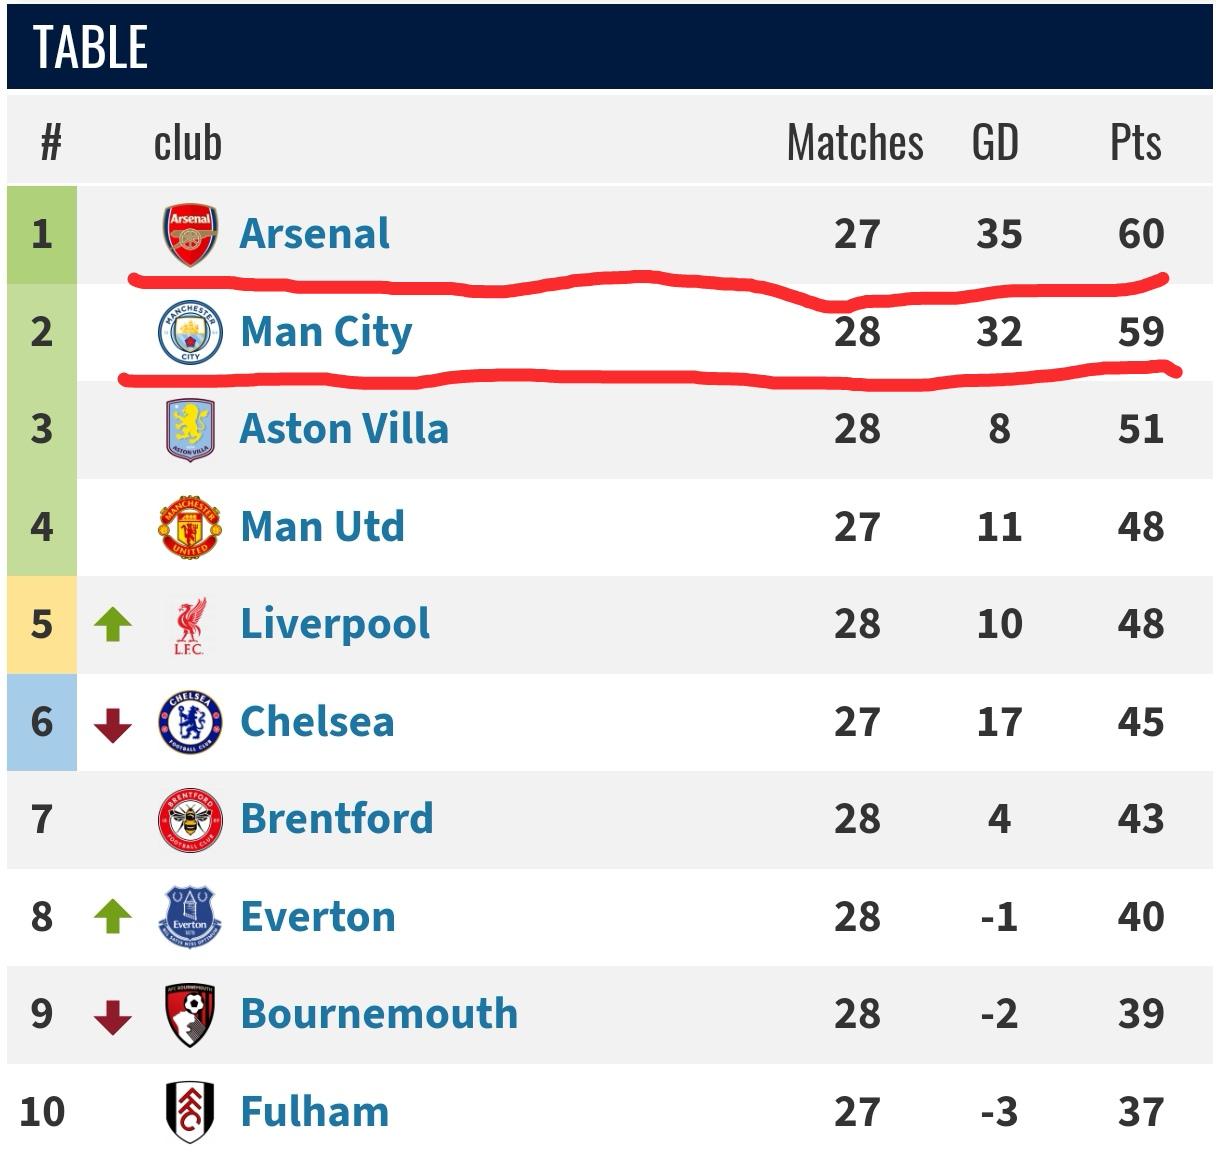1216x1169 pixels.
Task: Click the Chelsea club crest
Action: (x=190, y=722)
